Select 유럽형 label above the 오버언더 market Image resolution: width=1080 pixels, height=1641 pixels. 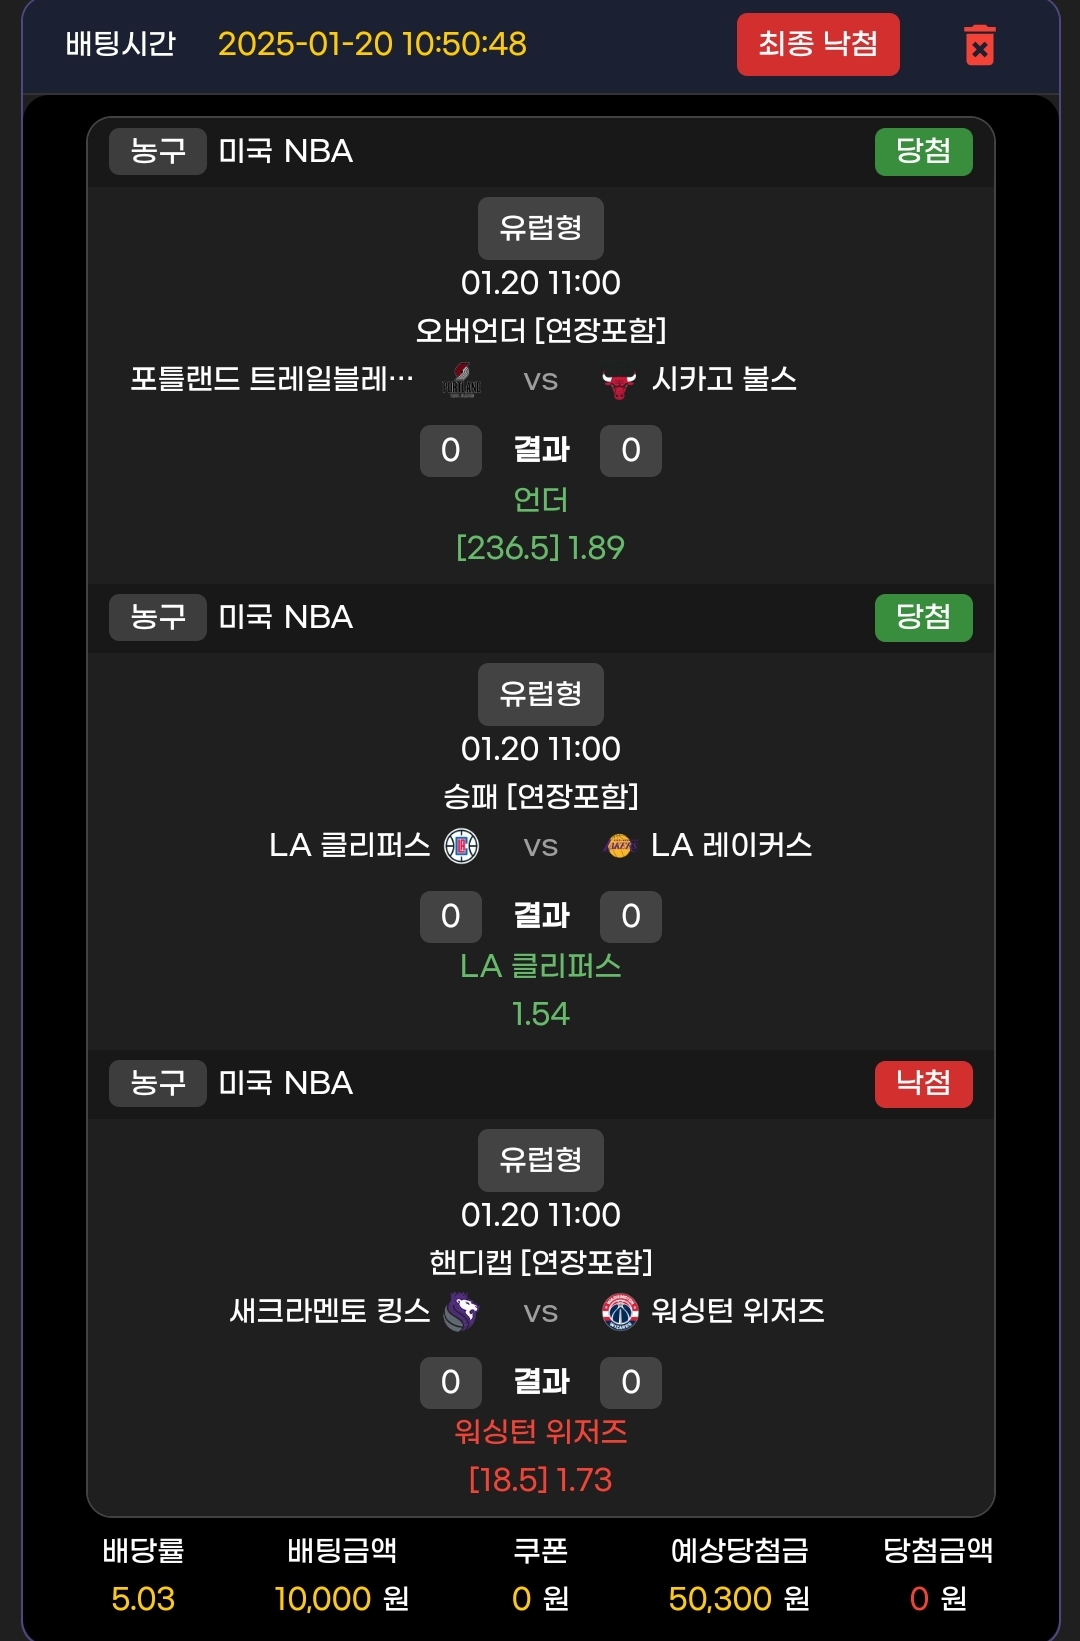coord(540,228)
